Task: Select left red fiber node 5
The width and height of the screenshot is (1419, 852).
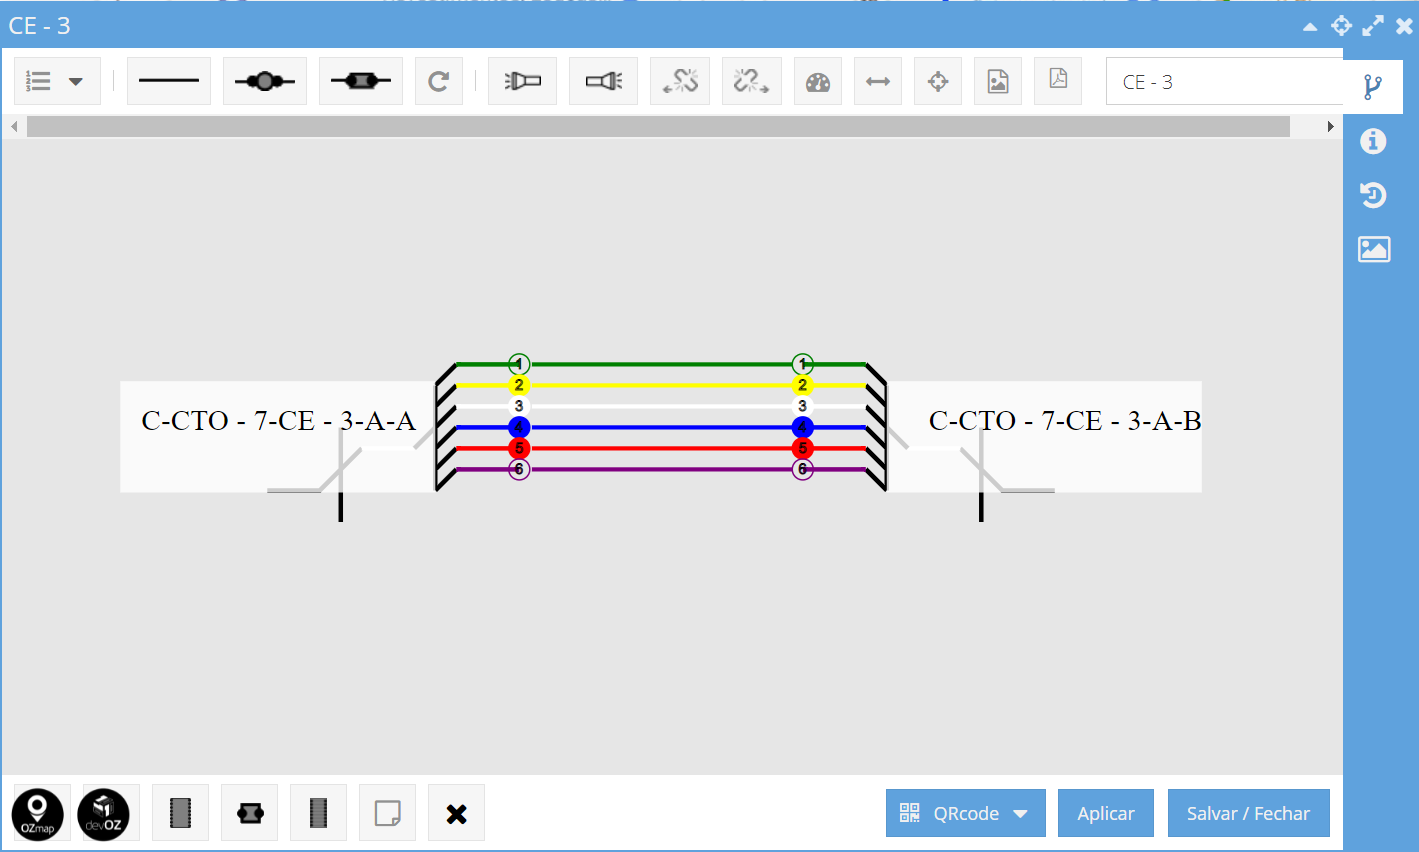Action: pos(518,448)
